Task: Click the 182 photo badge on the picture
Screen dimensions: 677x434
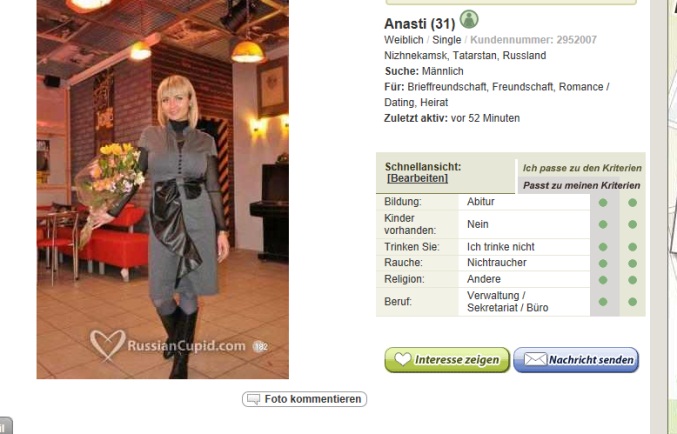Action: coord(260,346)
